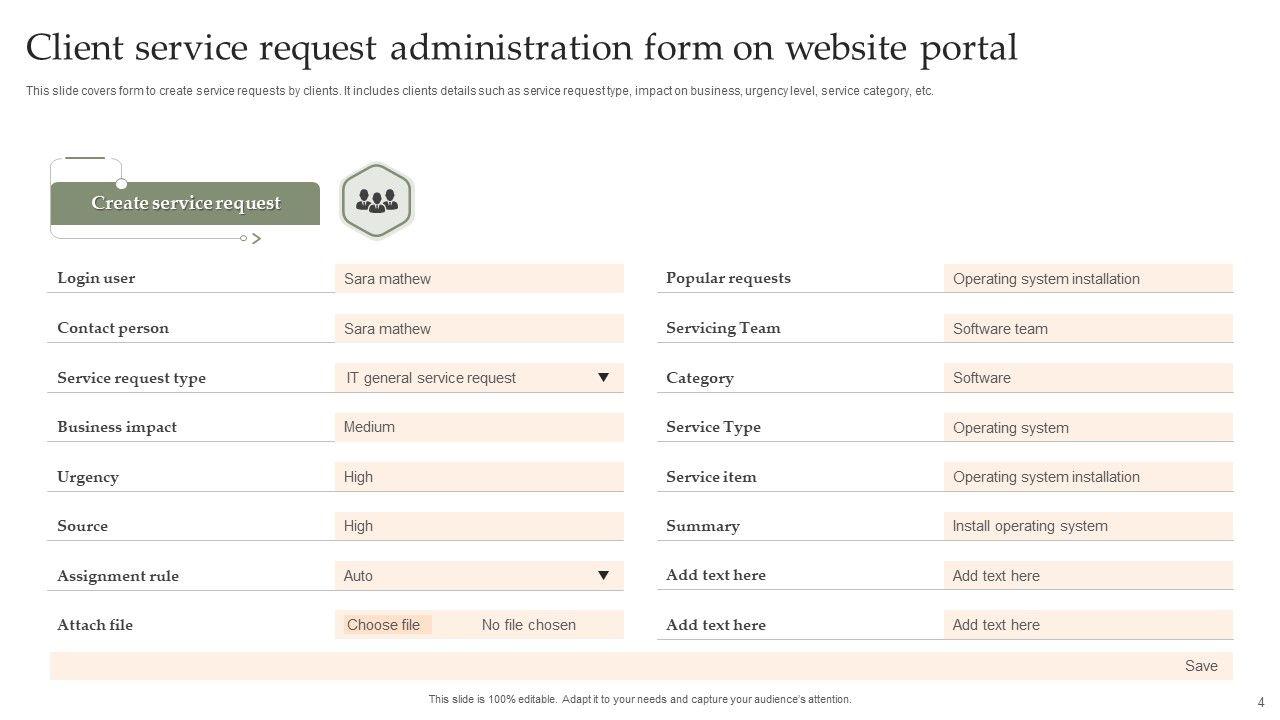This screenshot has width=1280, height=720.
Task: Click the No file chosen text
Action: pyautogui.click(x=528, y=625)
